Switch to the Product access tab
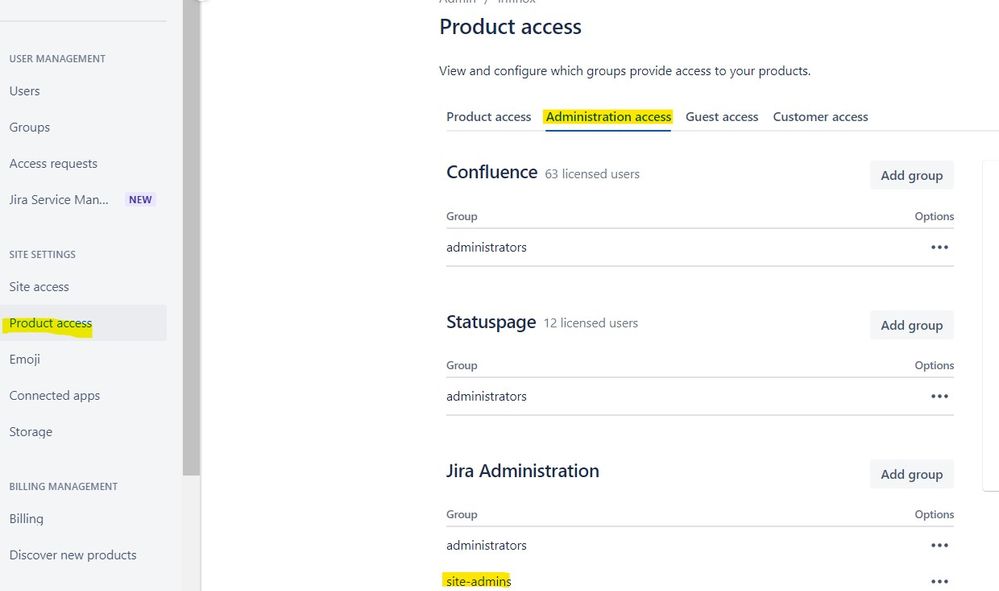This screenshot has height=591, width=999. [488, 117]
